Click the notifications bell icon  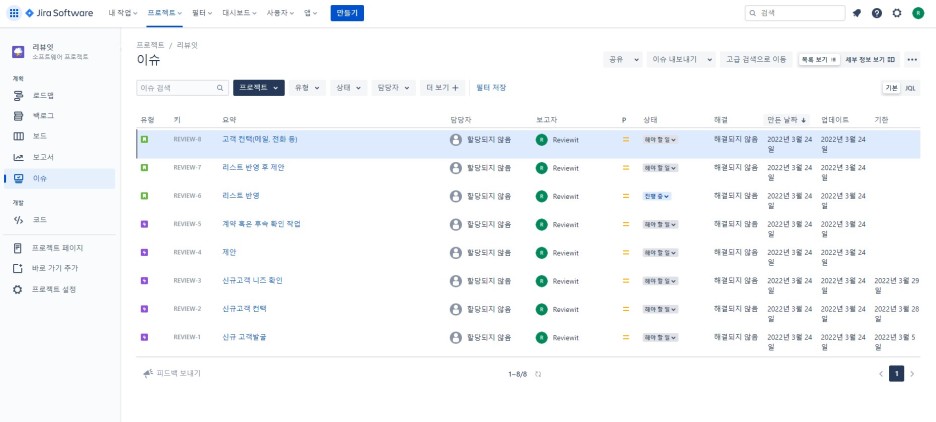pos(857,13)
